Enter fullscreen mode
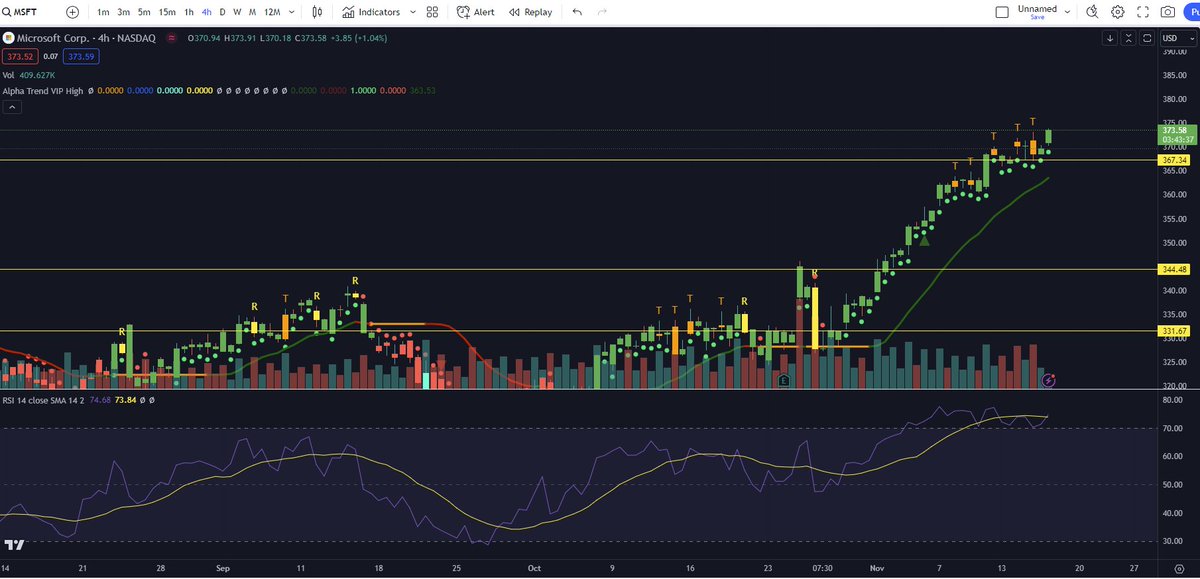The width and height of the screenshot is (1200, 579). [x=1142, y=12]
